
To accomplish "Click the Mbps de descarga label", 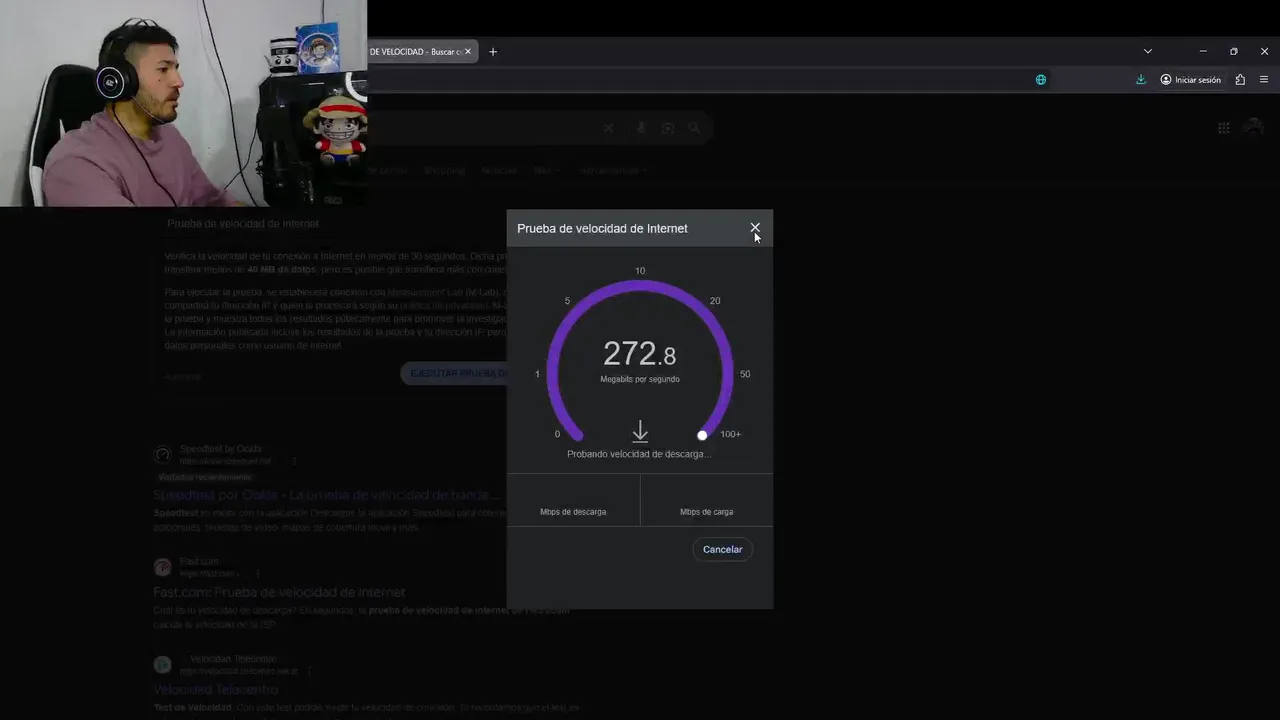I will [573, 512].
